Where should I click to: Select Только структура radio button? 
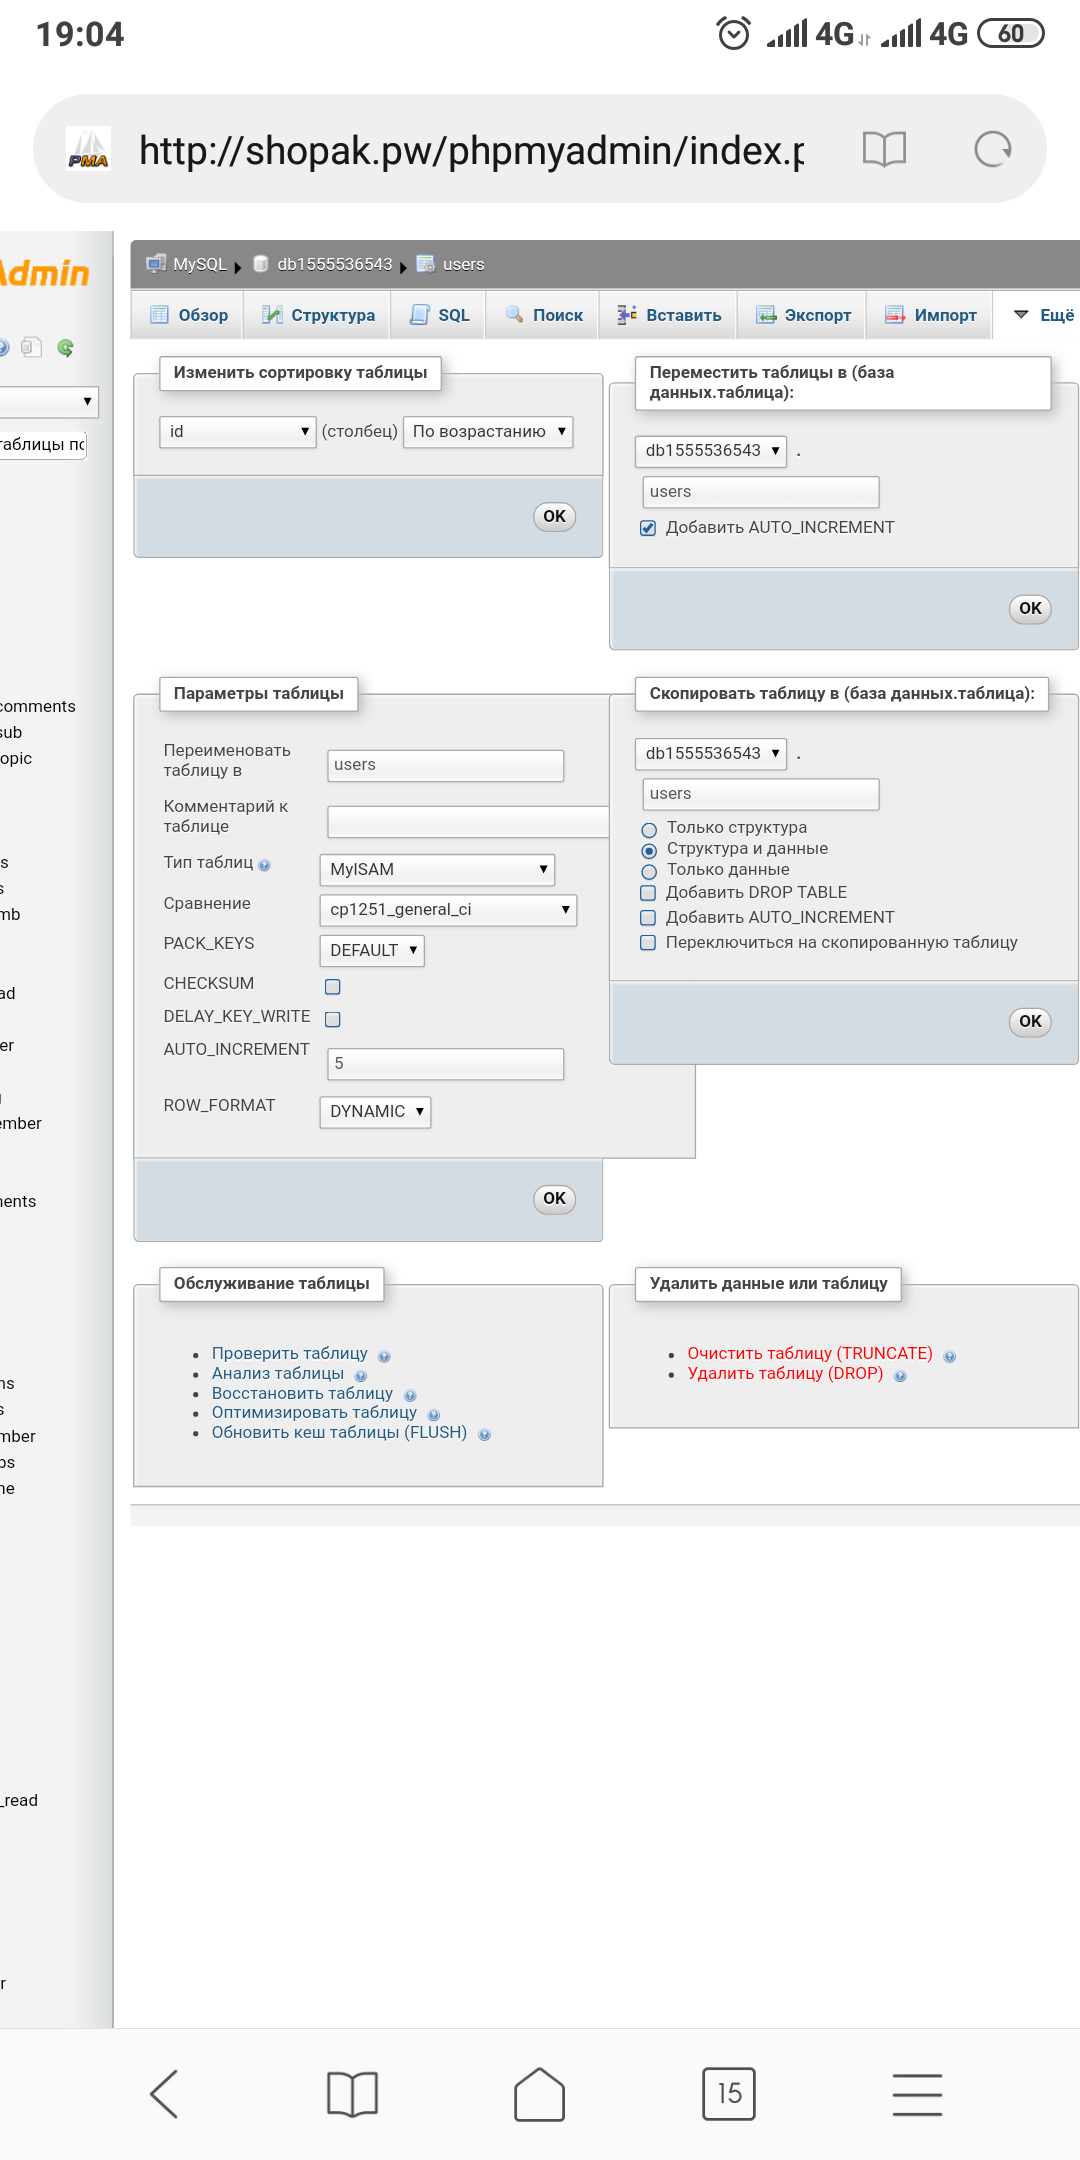pyautogui.click(x=649, y=829)
